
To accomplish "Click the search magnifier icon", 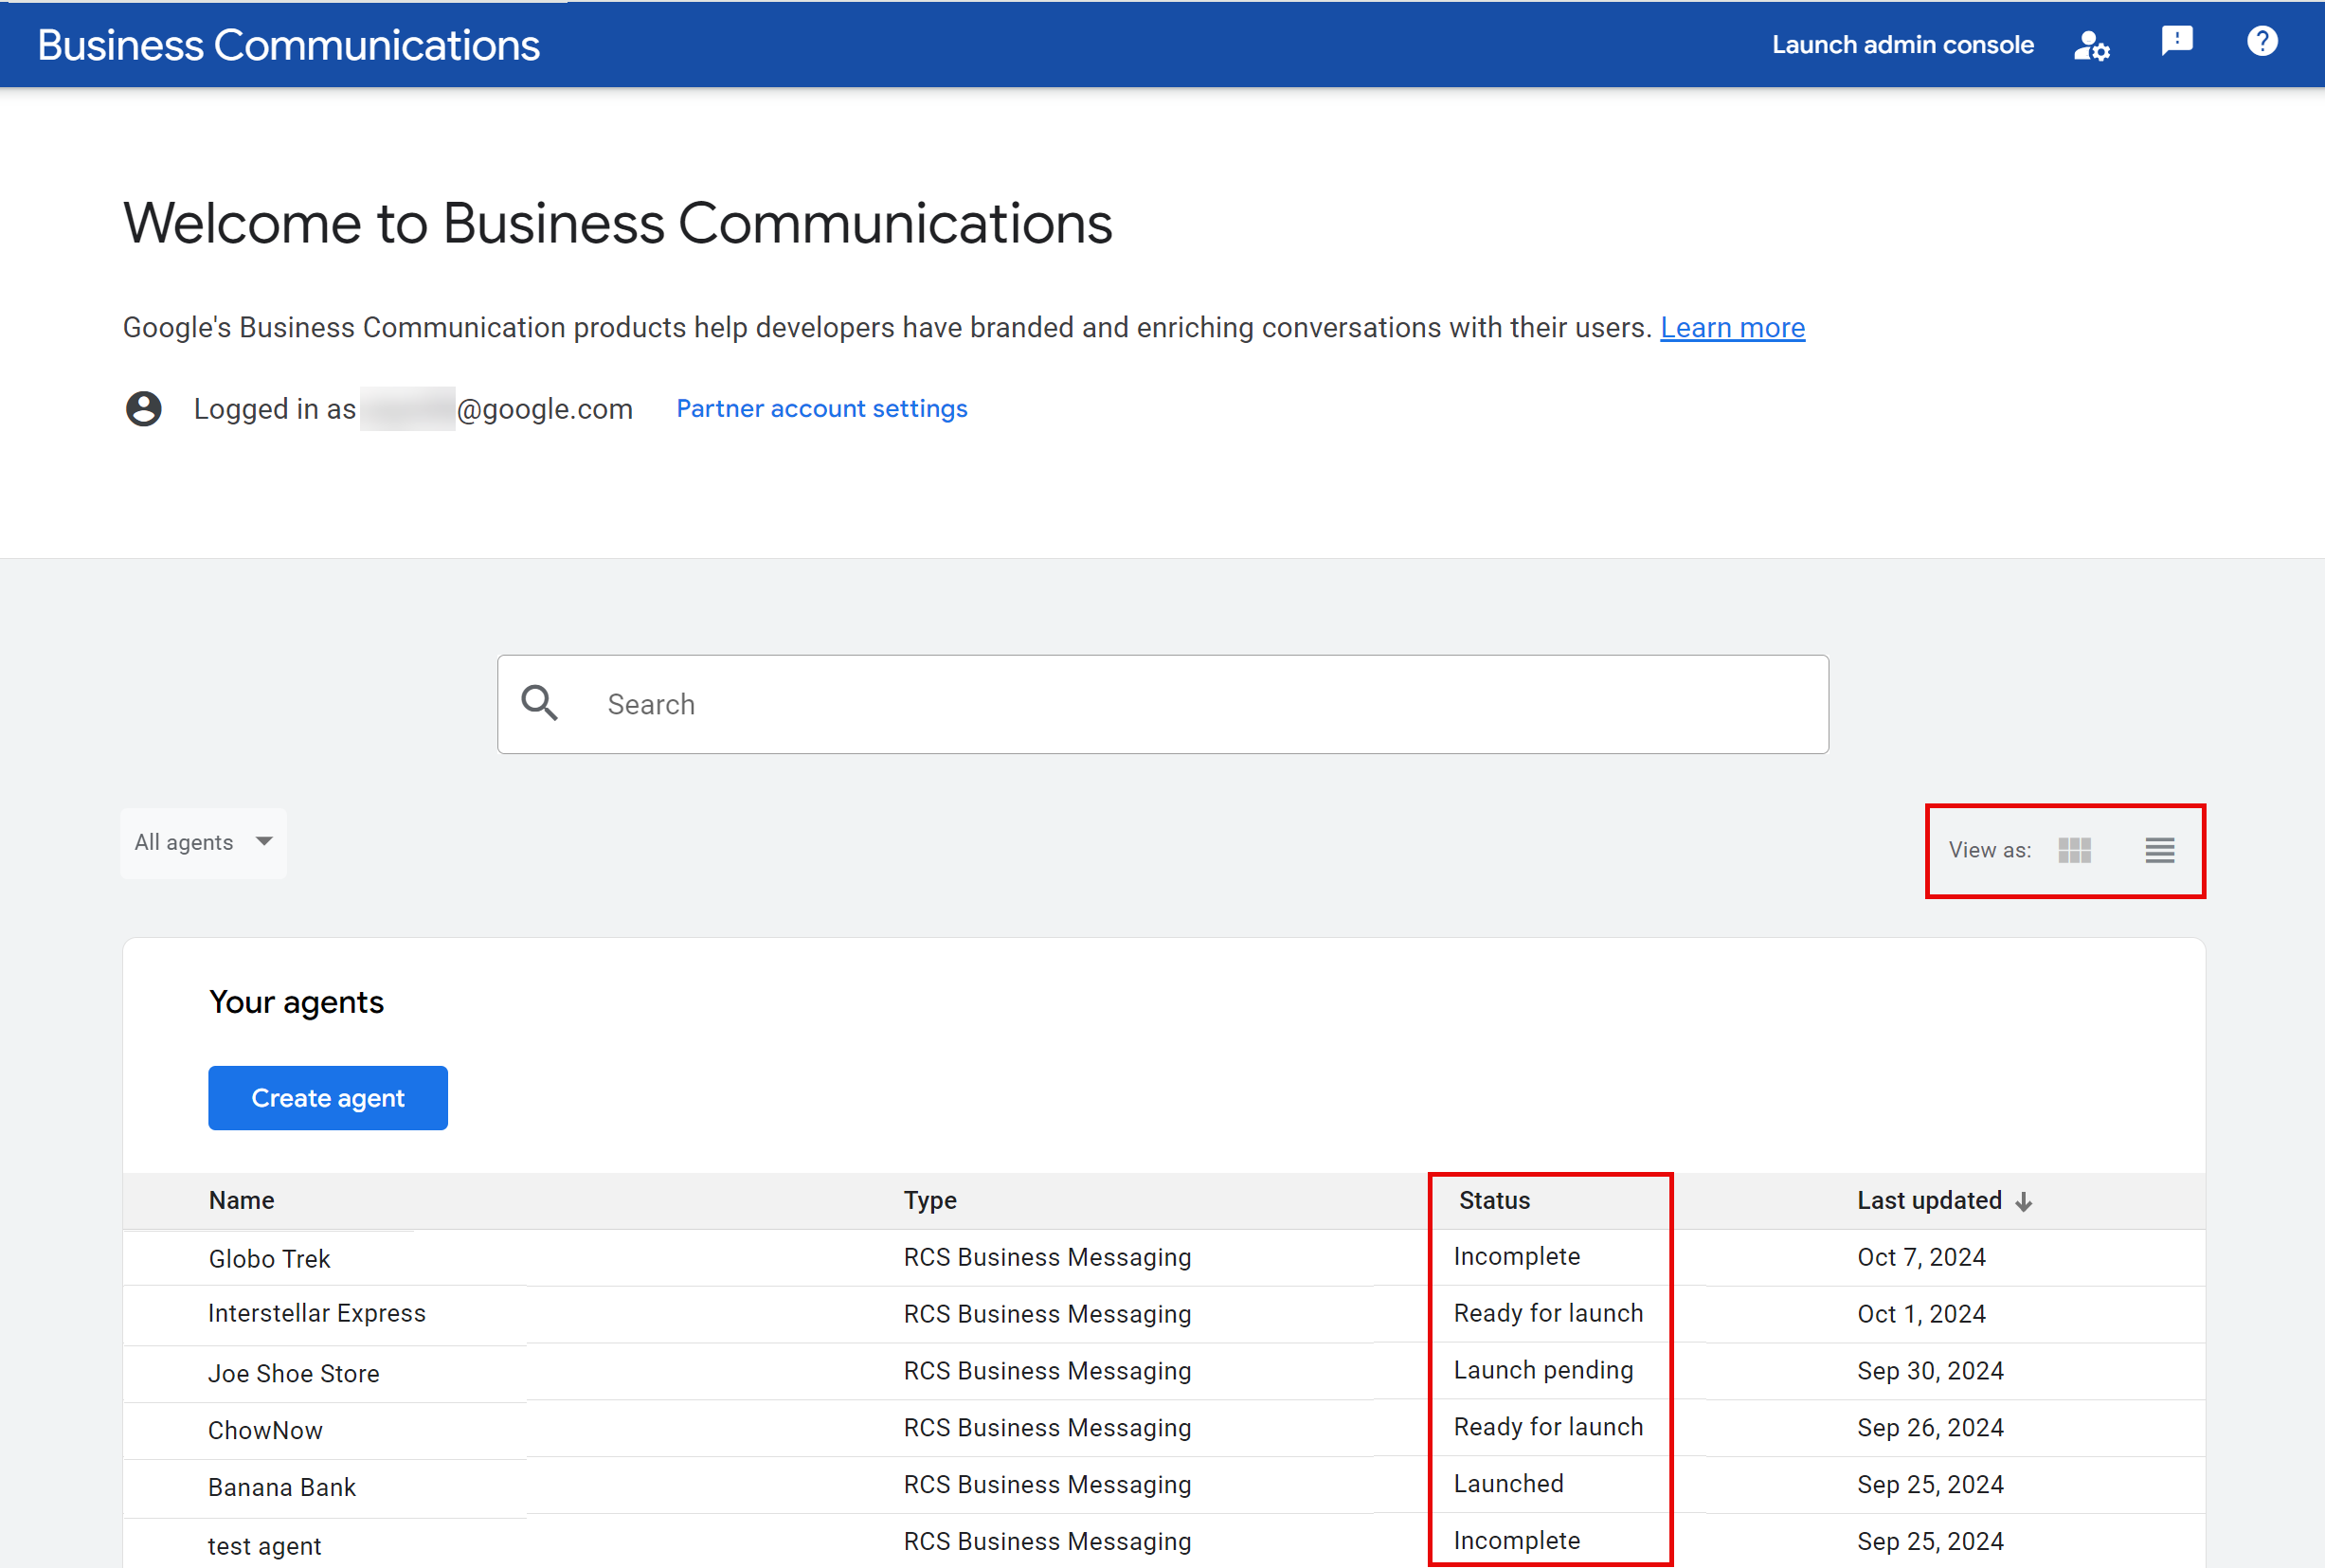I will 541,702.
